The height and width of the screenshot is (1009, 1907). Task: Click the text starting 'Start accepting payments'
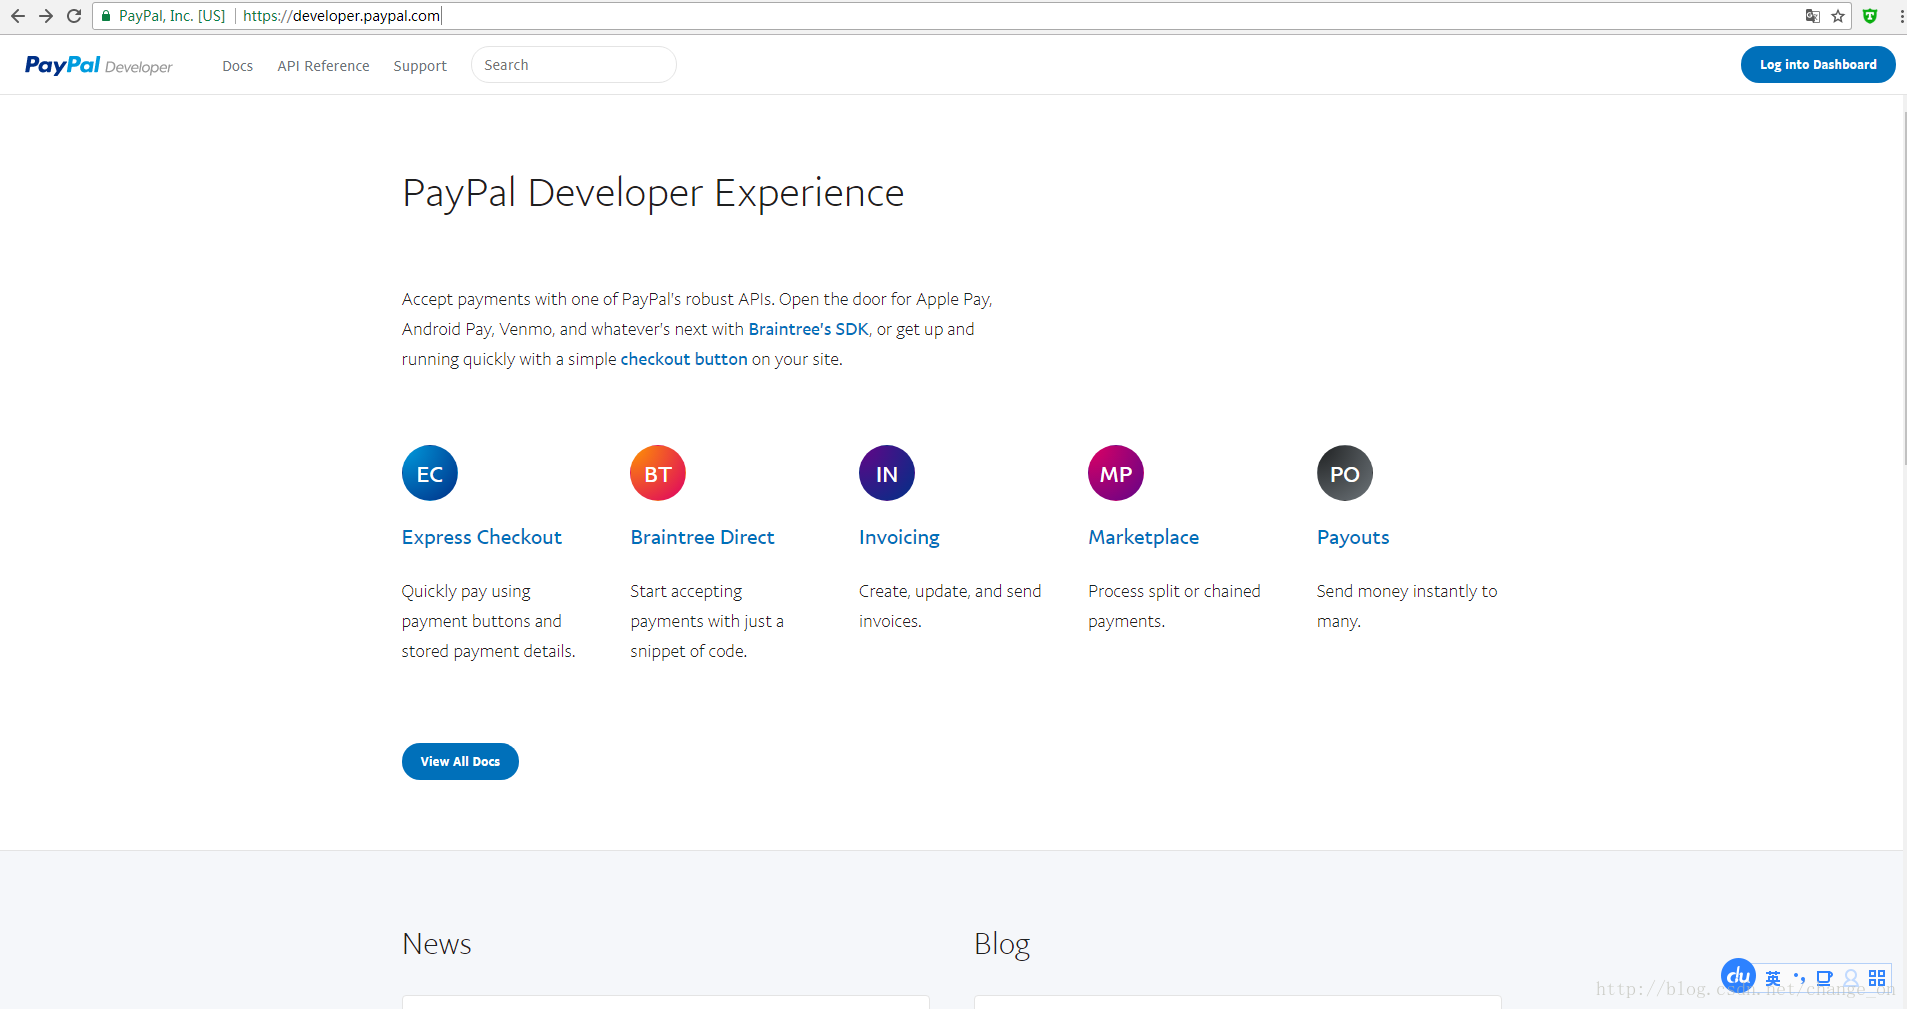click(x=707, y=621)
